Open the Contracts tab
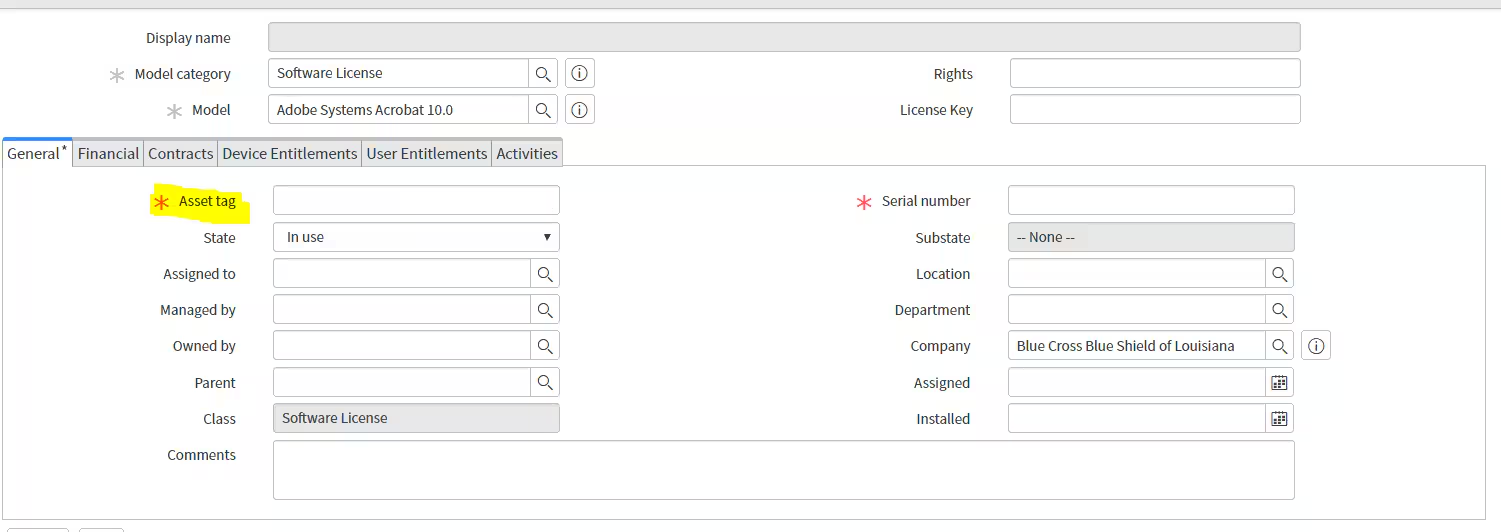 coord(181,153)
